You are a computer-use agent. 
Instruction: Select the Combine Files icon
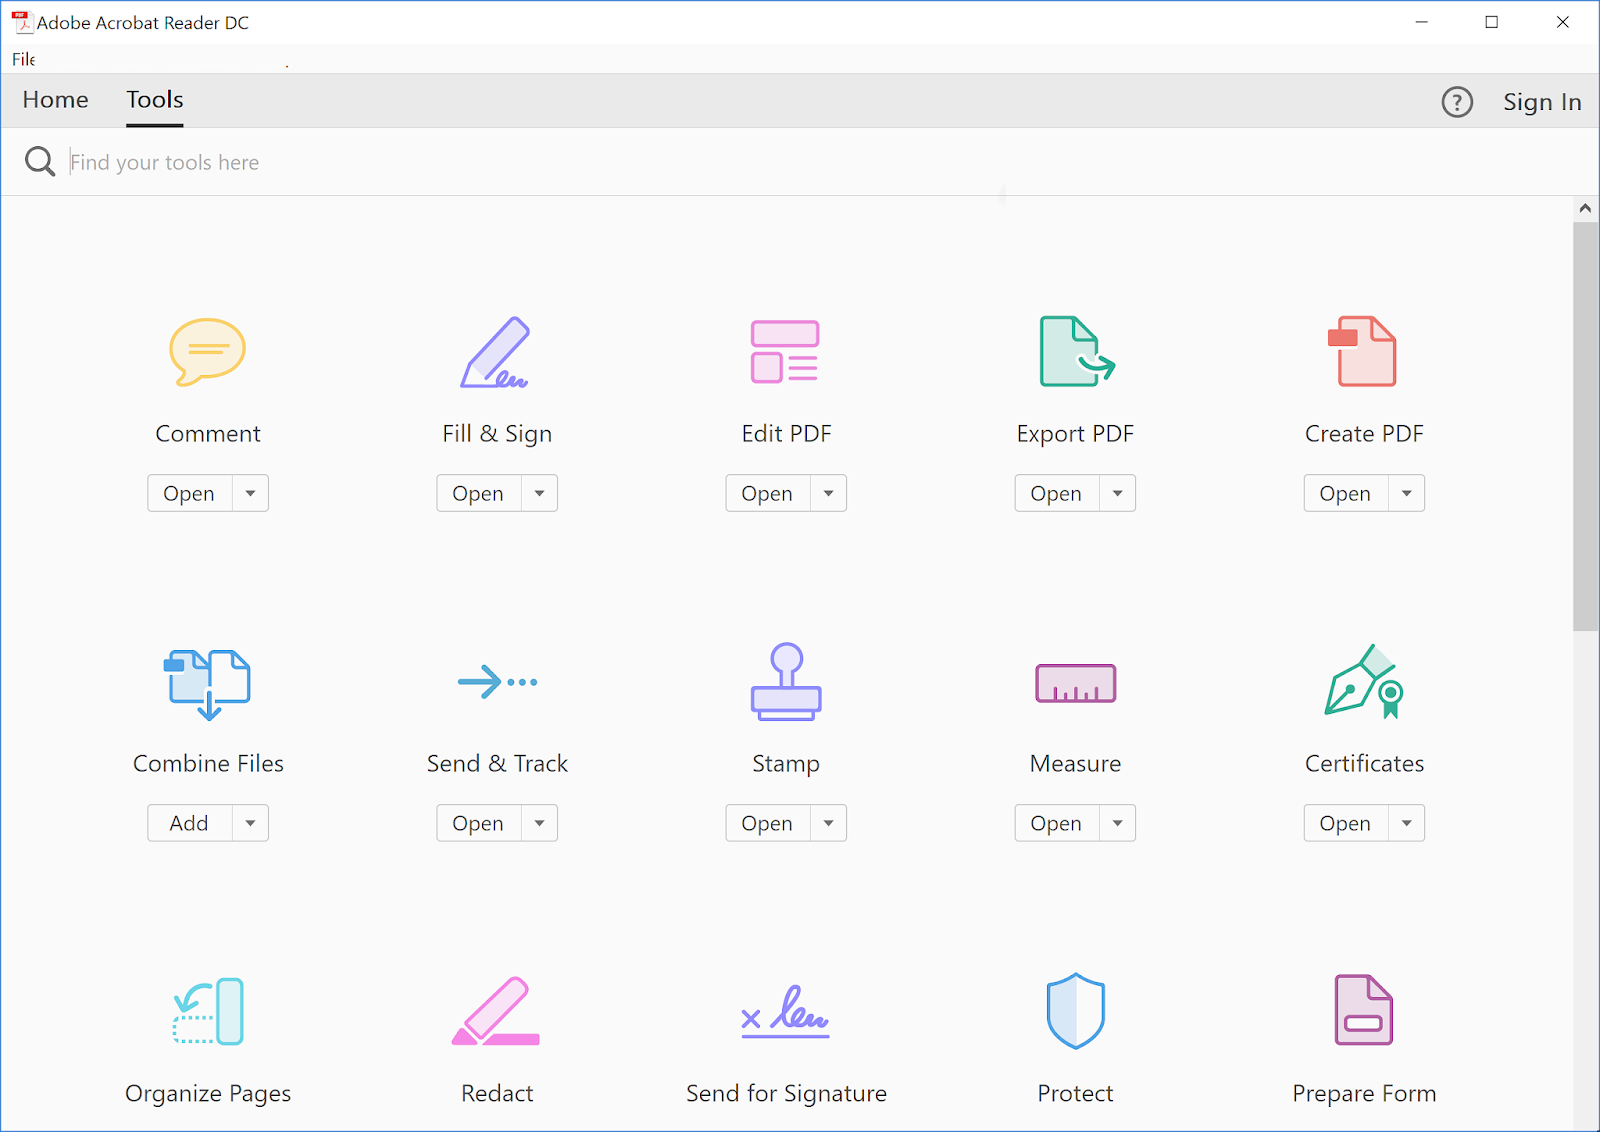point(207,684)
